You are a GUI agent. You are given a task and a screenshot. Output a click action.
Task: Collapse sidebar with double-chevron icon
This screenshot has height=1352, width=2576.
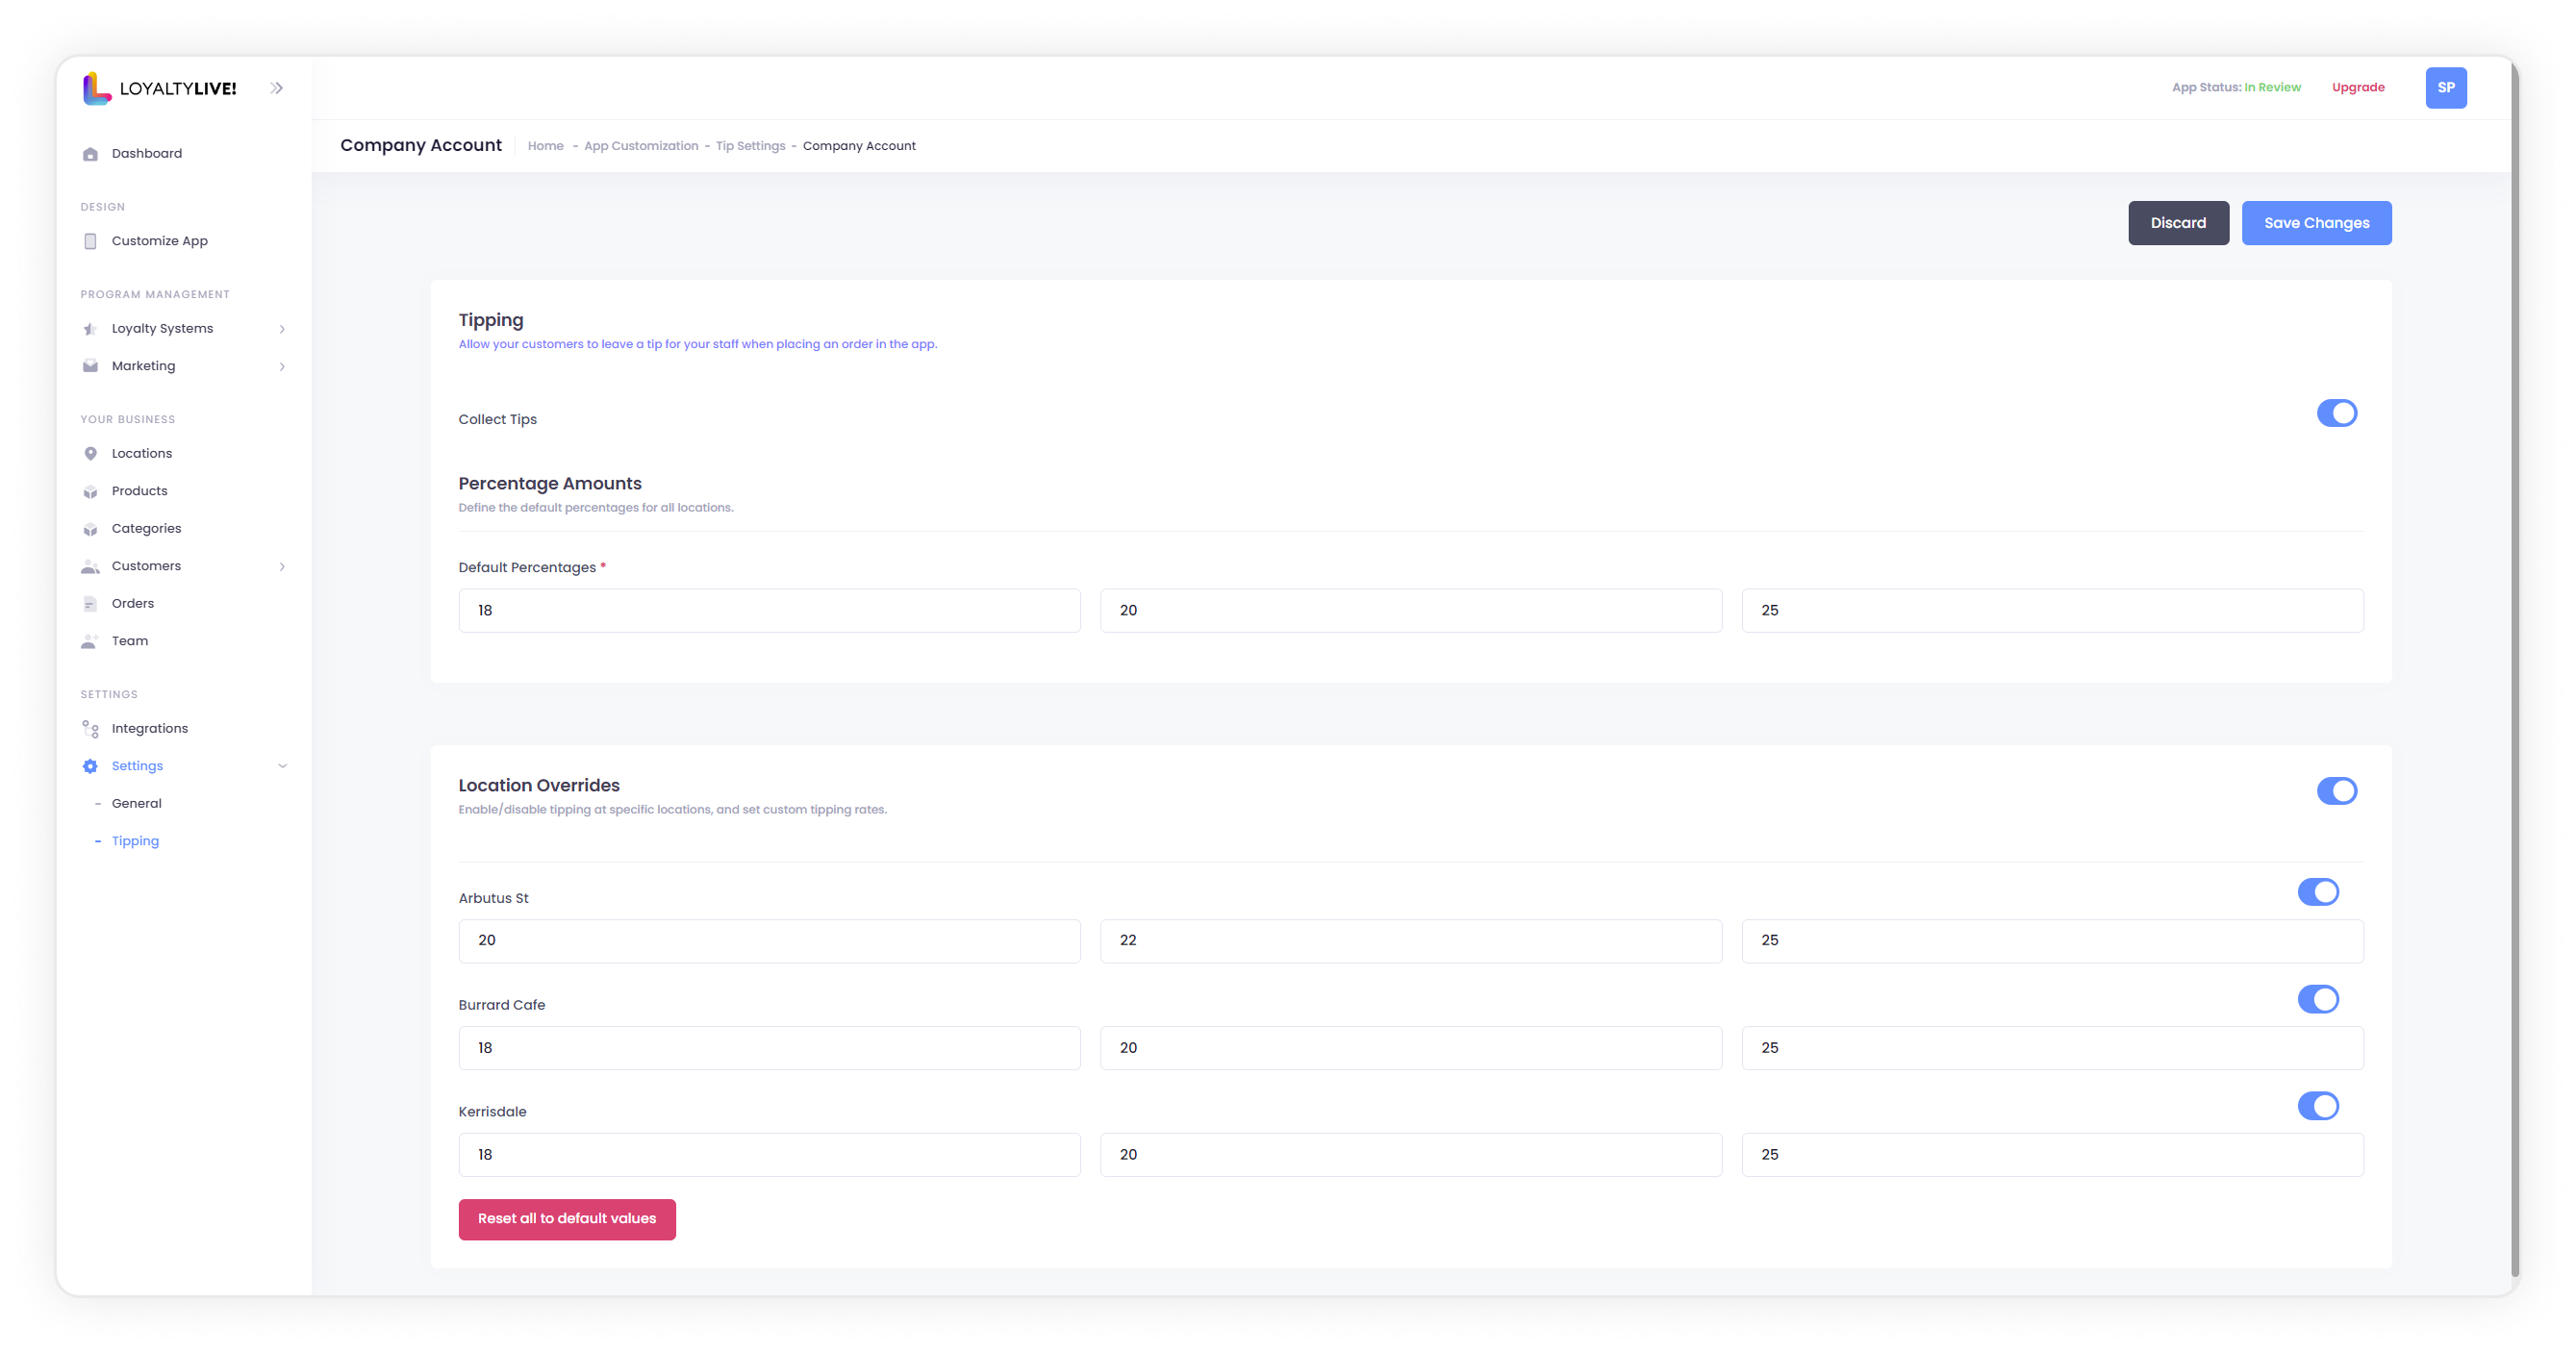[277, 88]
